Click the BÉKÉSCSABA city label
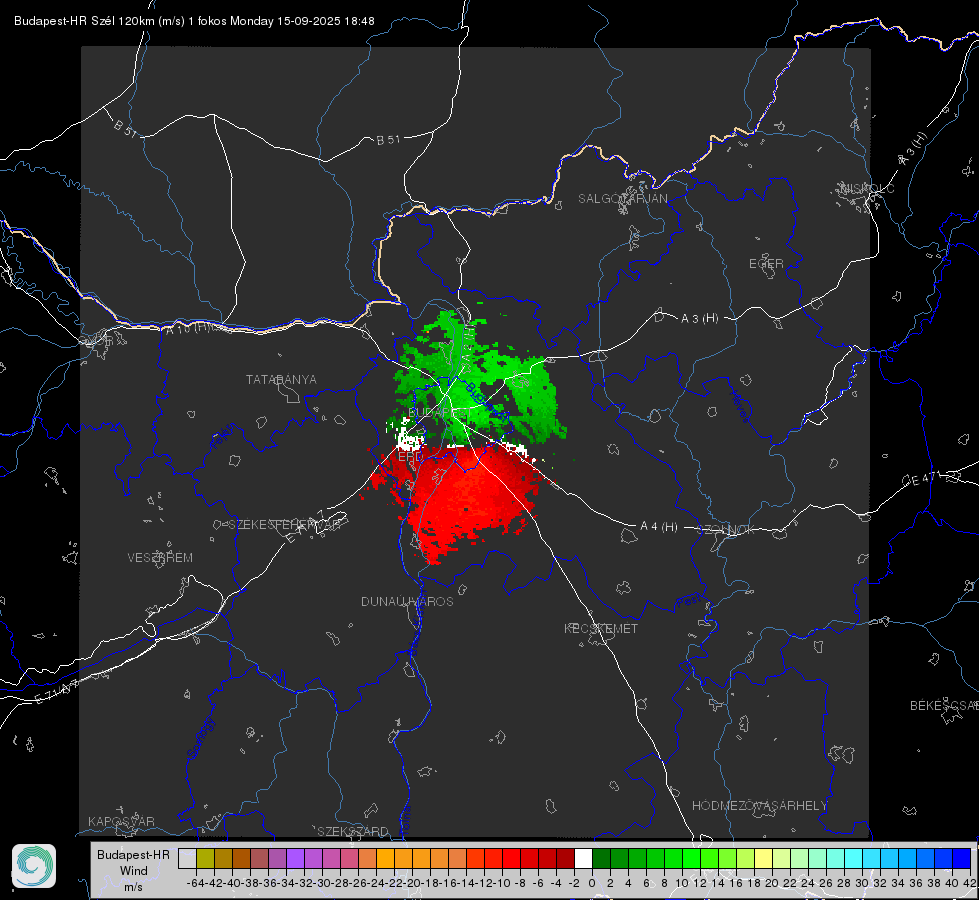Image resolution: width=979 pixels, height=900 pixels. pos(944,706)
